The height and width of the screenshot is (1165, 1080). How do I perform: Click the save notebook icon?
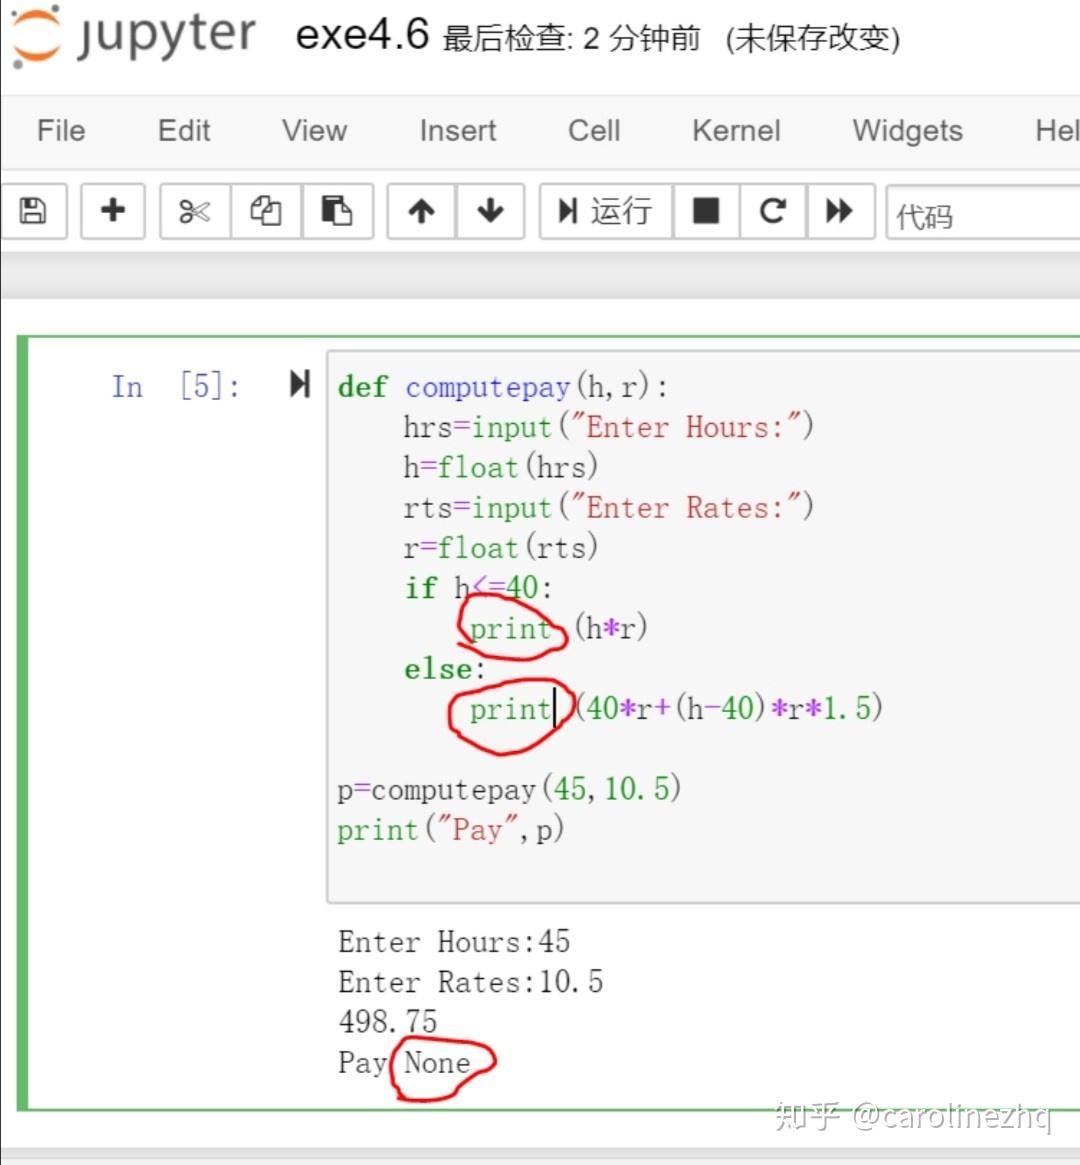click(35, 211)
